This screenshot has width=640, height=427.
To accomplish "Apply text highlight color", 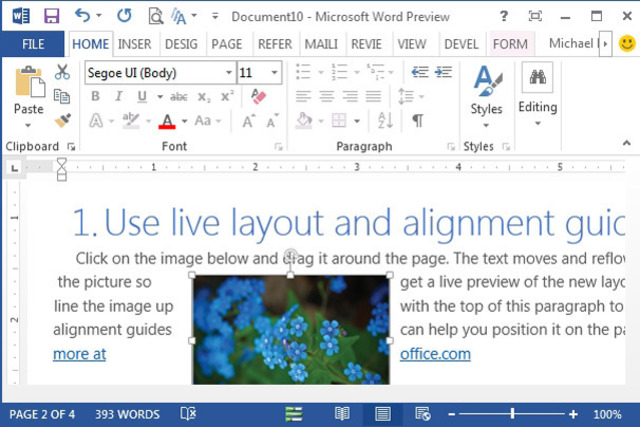I will click(x=131, y=121).
